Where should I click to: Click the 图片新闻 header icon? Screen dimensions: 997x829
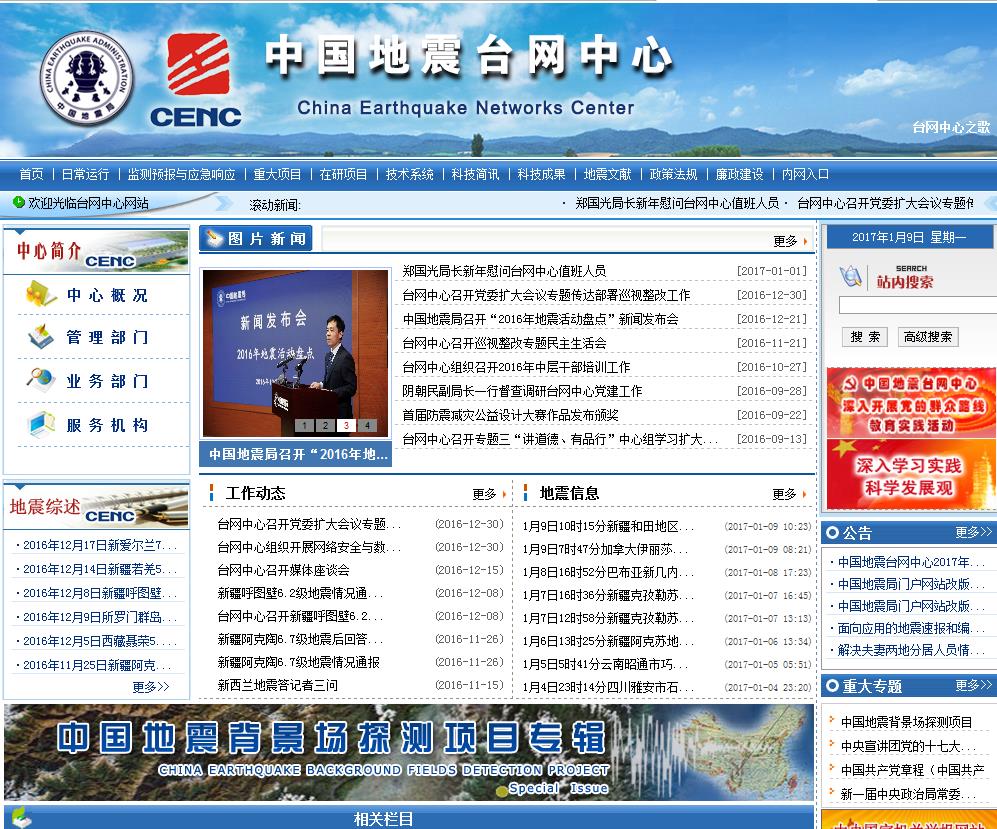tap(215, 238)
